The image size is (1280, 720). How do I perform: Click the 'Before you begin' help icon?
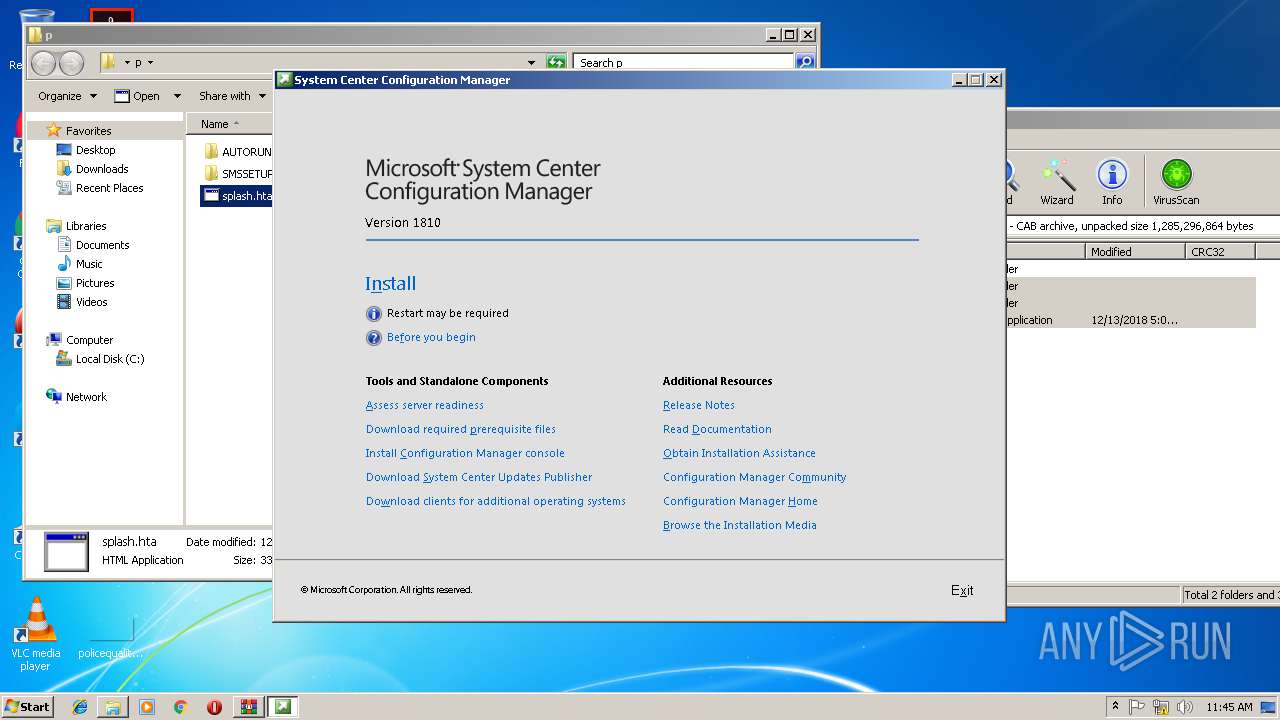tap(374, 338)
